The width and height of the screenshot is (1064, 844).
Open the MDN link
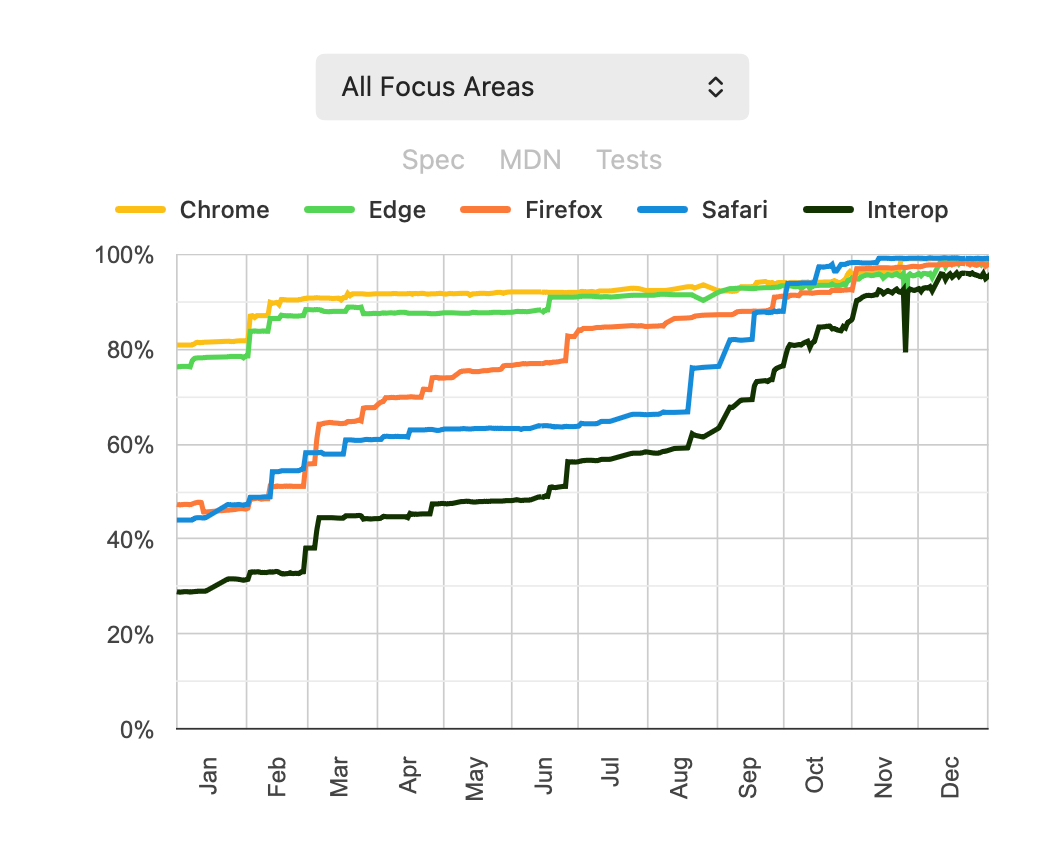[530, 160]
